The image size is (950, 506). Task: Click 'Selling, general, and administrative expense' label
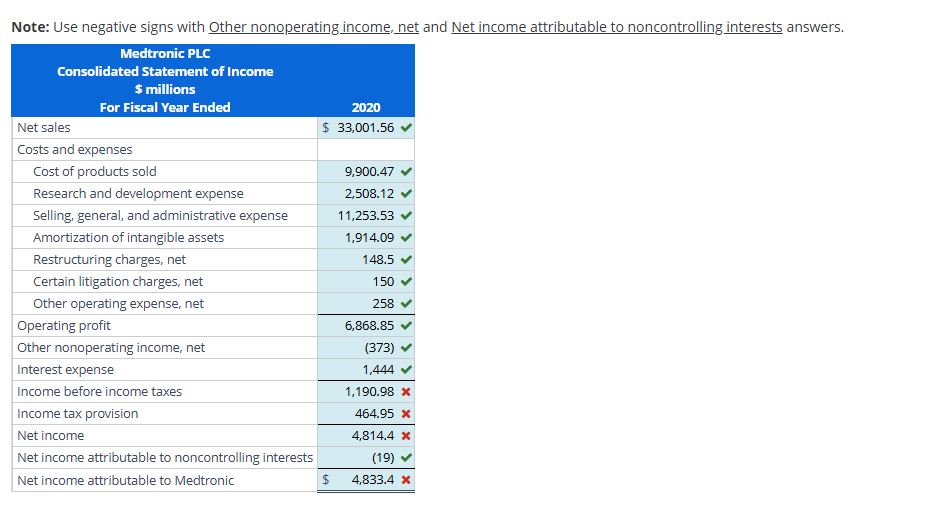point(161,216)
